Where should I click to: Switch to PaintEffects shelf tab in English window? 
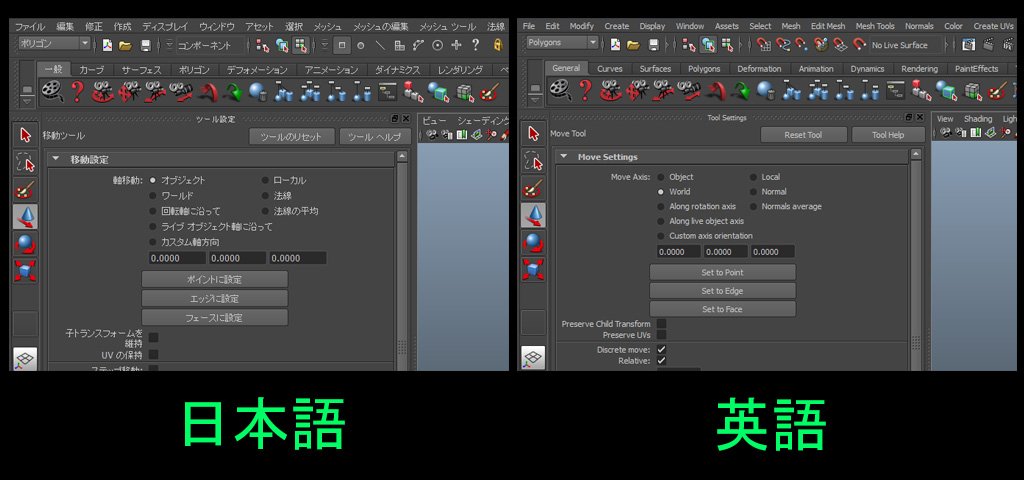tap(976, 69)
